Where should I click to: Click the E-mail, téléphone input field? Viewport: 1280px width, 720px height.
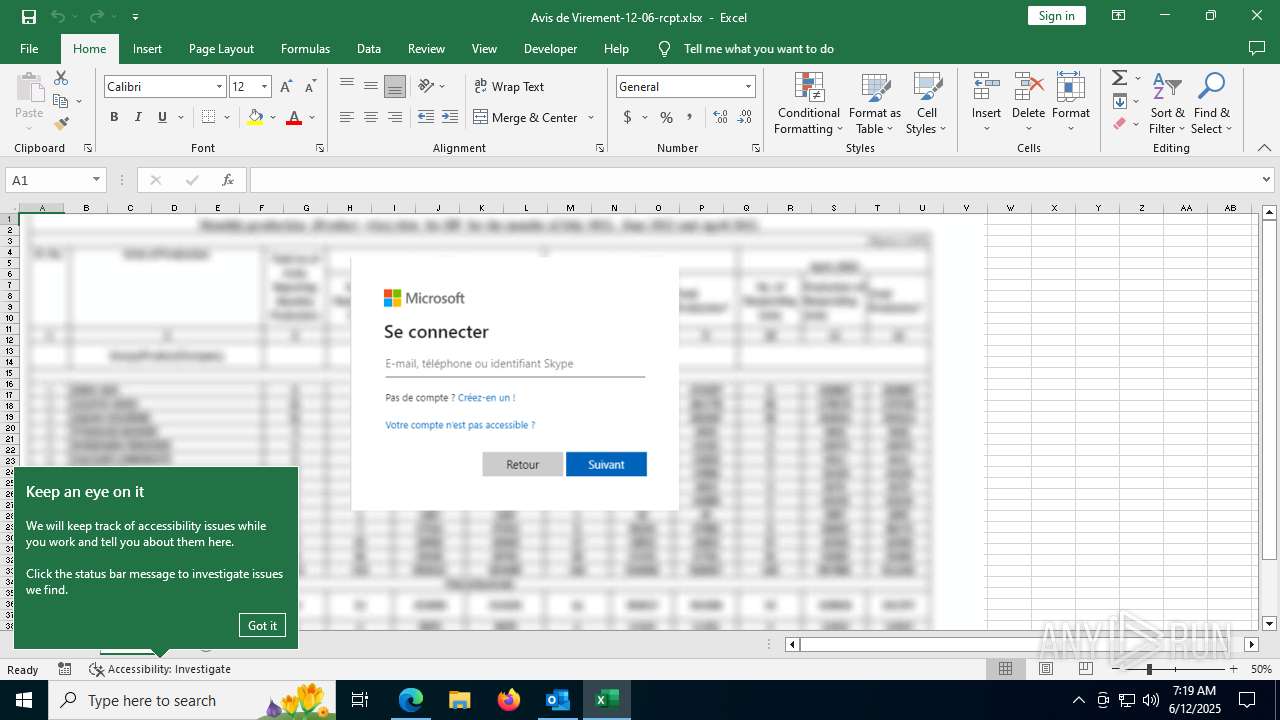pos(515,364)
